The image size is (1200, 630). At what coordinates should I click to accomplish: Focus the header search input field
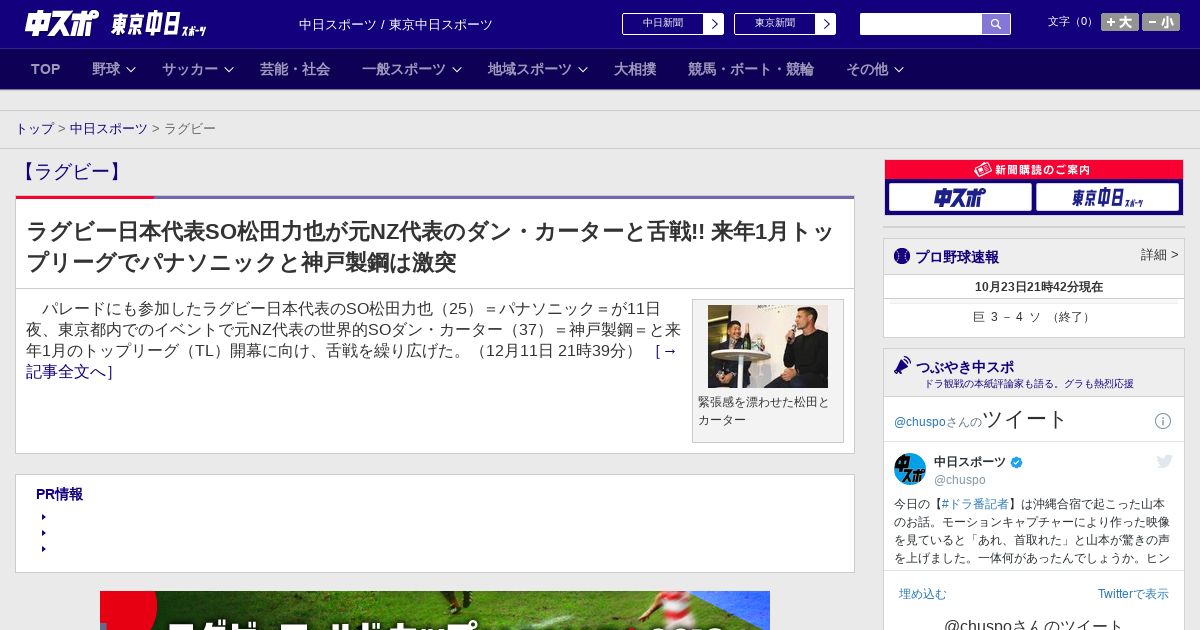[921, 24]
